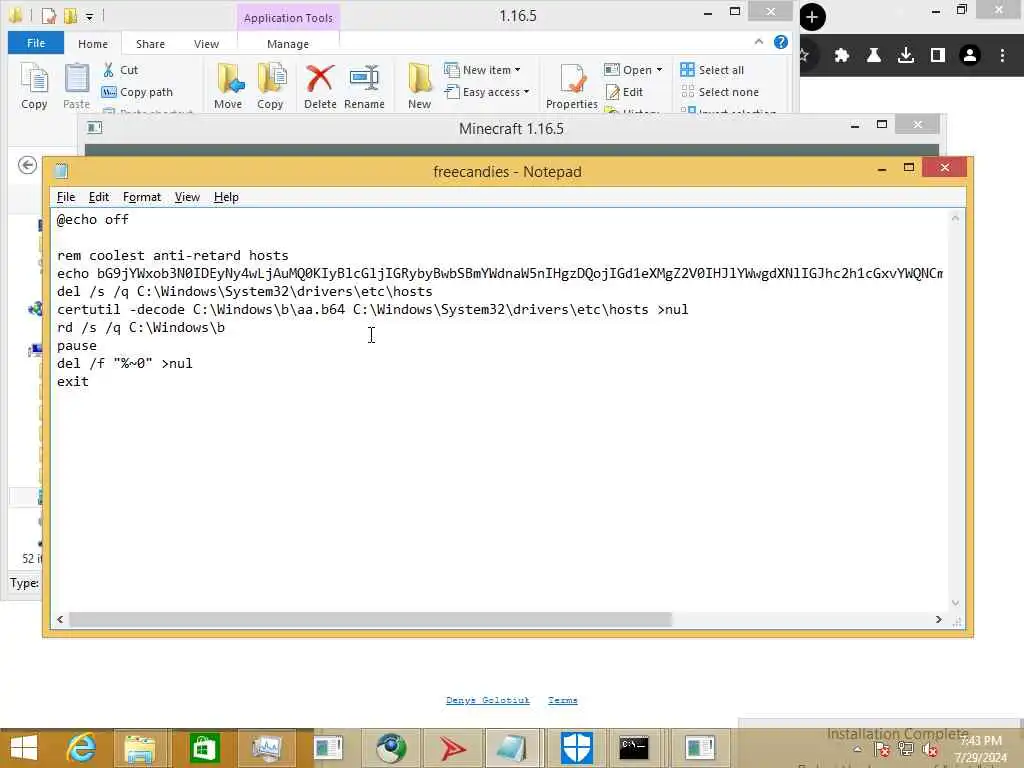Click the Properties icon in the ribbon
This screenshot has width=1024, height=768.
click(571, 86)
